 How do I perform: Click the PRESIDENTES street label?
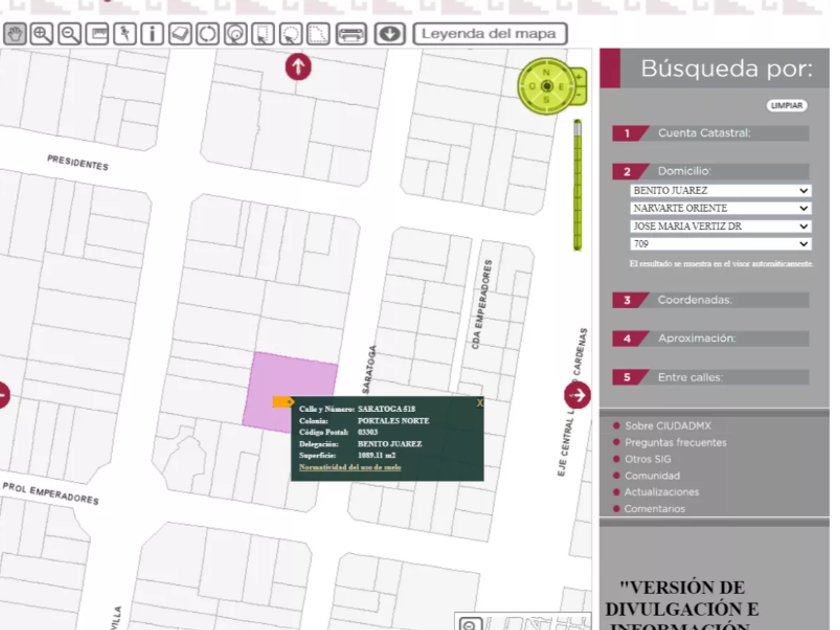point(78,162)
